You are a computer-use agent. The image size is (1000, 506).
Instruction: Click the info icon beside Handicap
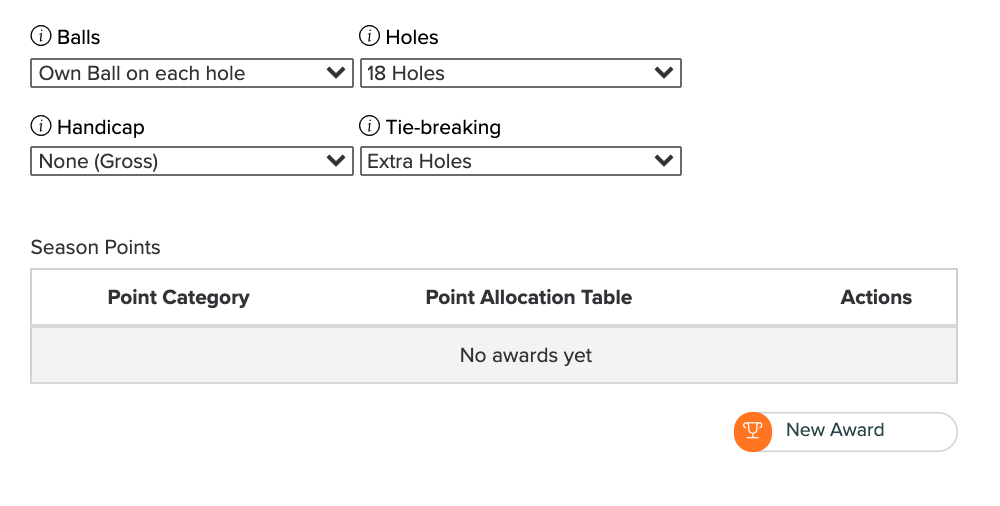pyautogui.click(x=41, y=126)
